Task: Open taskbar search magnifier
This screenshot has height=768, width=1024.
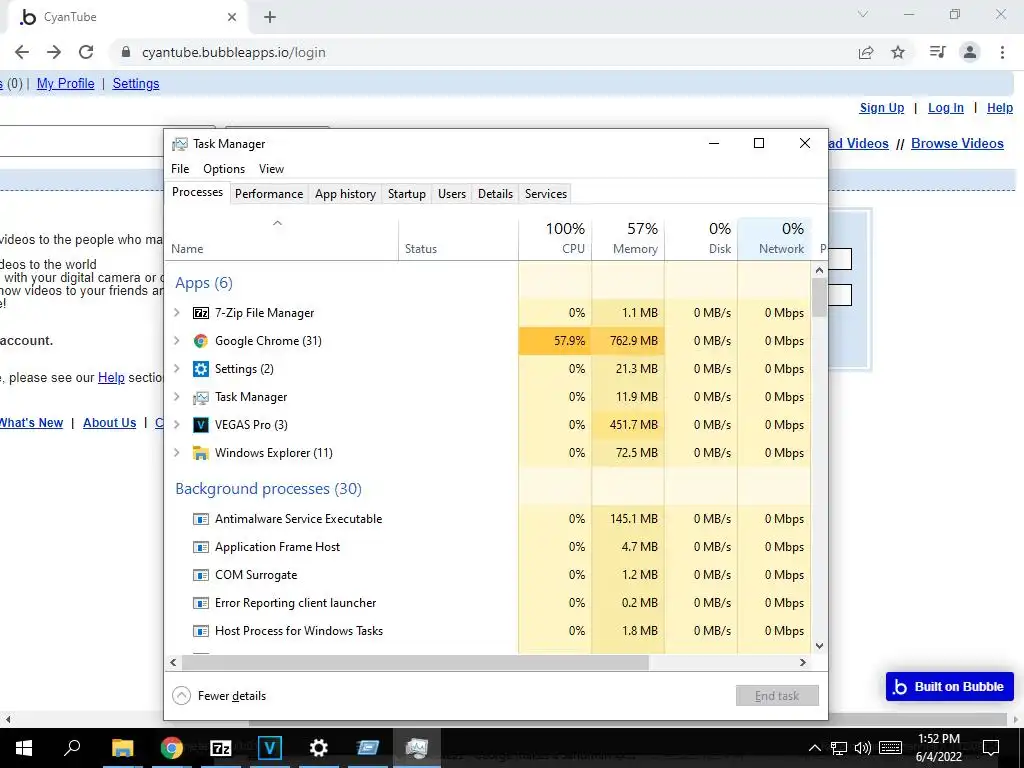Action: [72, 747]
